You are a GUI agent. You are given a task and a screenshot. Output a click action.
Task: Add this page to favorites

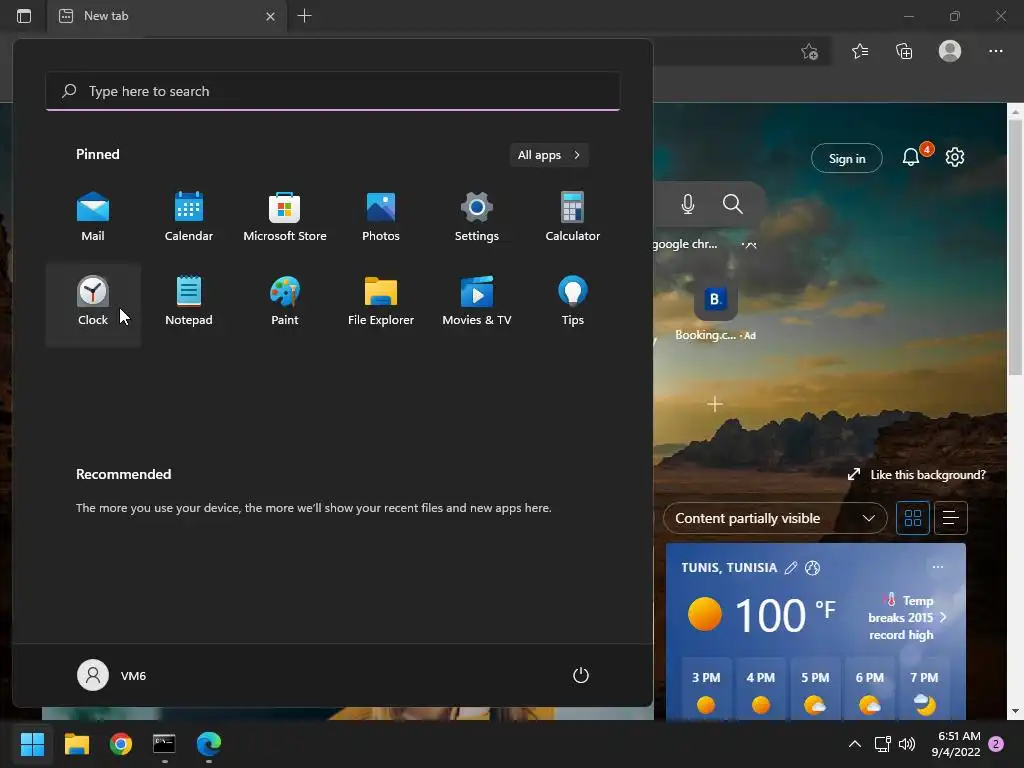810,51
